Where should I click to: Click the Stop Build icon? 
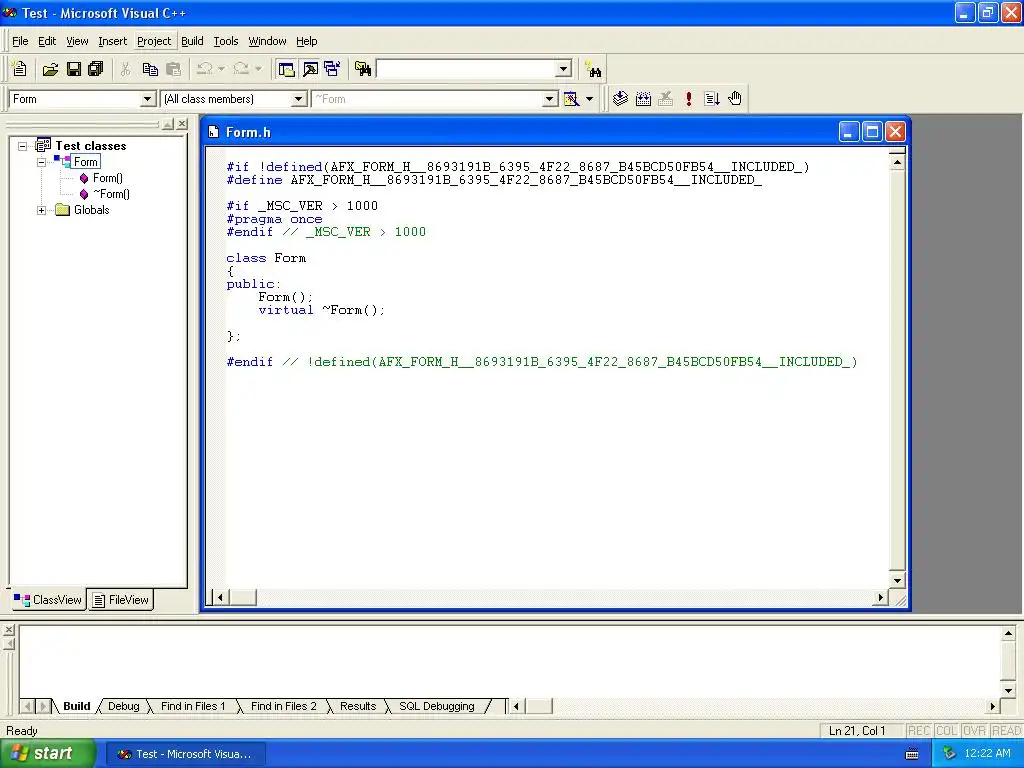tap(665, 99)
